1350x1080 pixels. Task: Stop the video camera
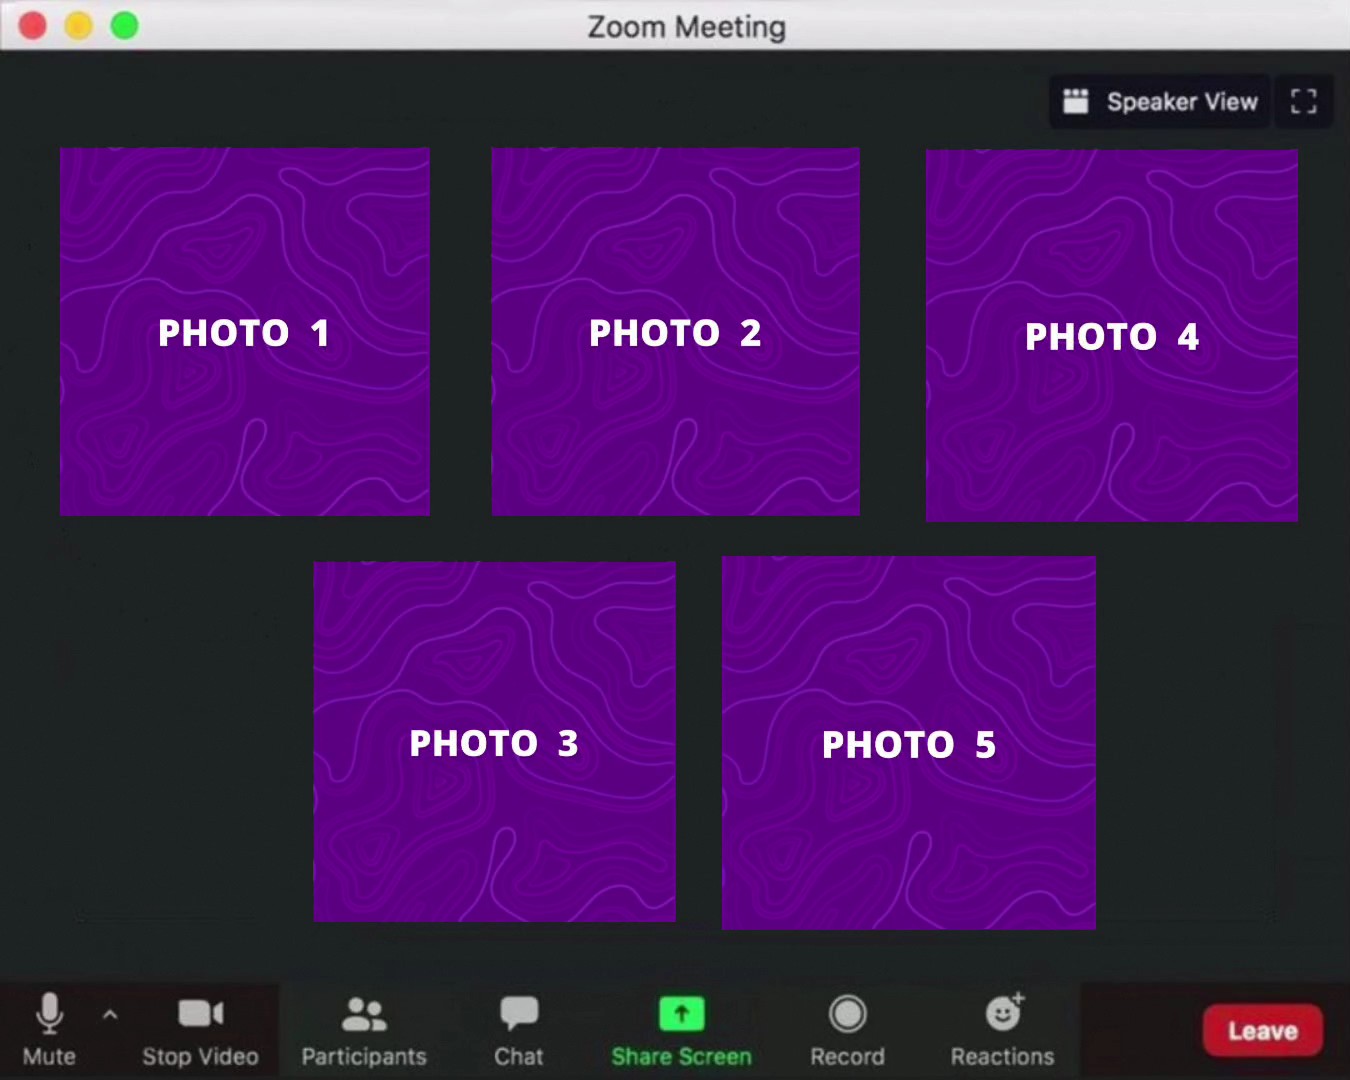200,1028
